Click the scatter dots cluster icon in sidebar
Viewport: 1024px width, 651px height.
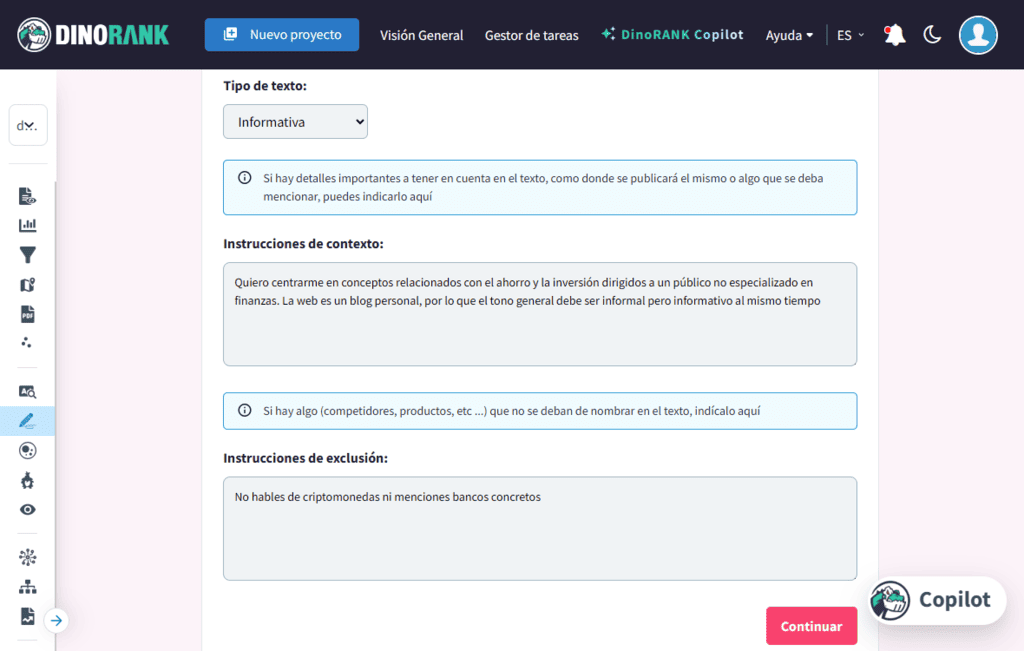[27, 343]
